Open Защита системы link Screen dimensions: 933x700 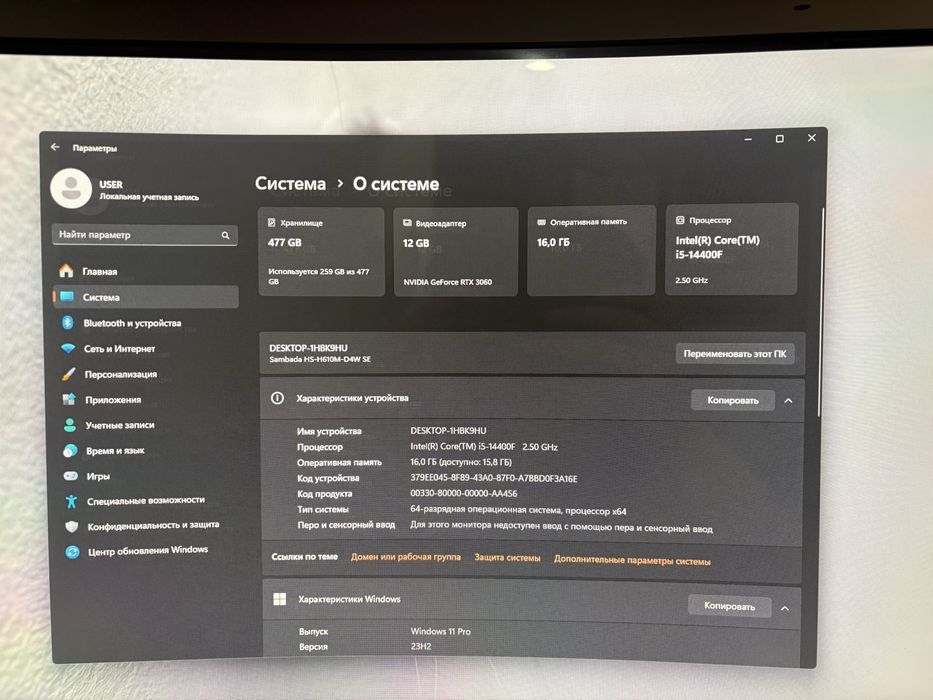tap(508, 558)
